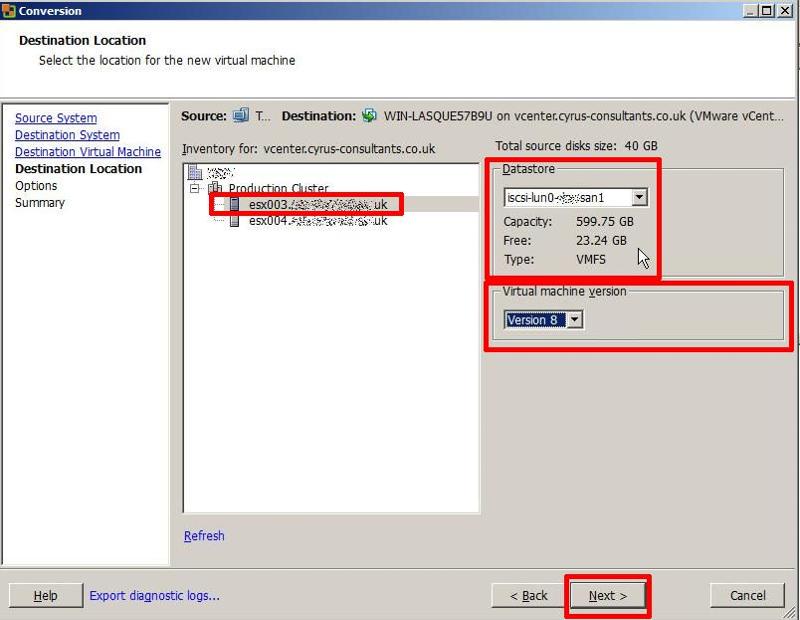800x620 pixels.
Task: Open Export diagnostic logs link
Action: 155,596
